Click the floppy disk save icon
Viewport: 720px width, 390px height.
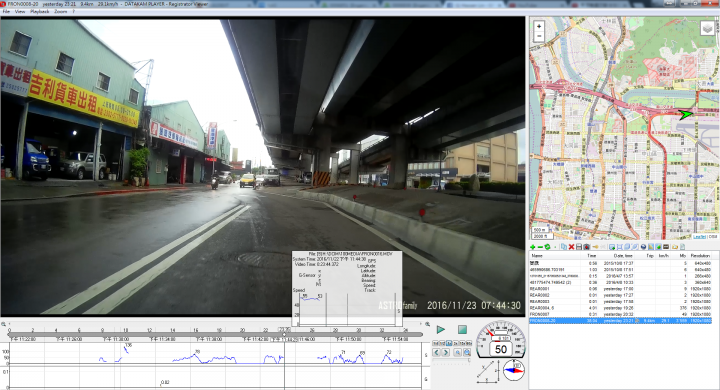[x=579, y=247]
